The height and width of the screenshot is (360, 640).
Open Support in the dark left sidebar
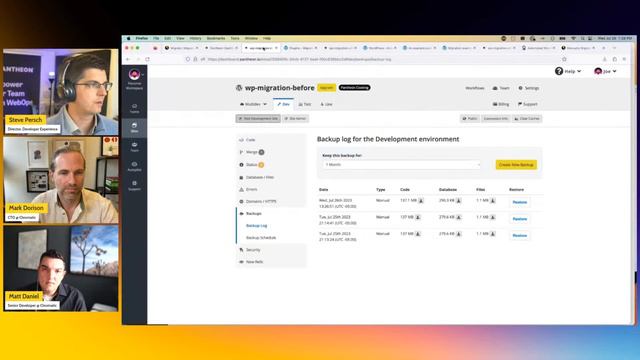[134, 185]
